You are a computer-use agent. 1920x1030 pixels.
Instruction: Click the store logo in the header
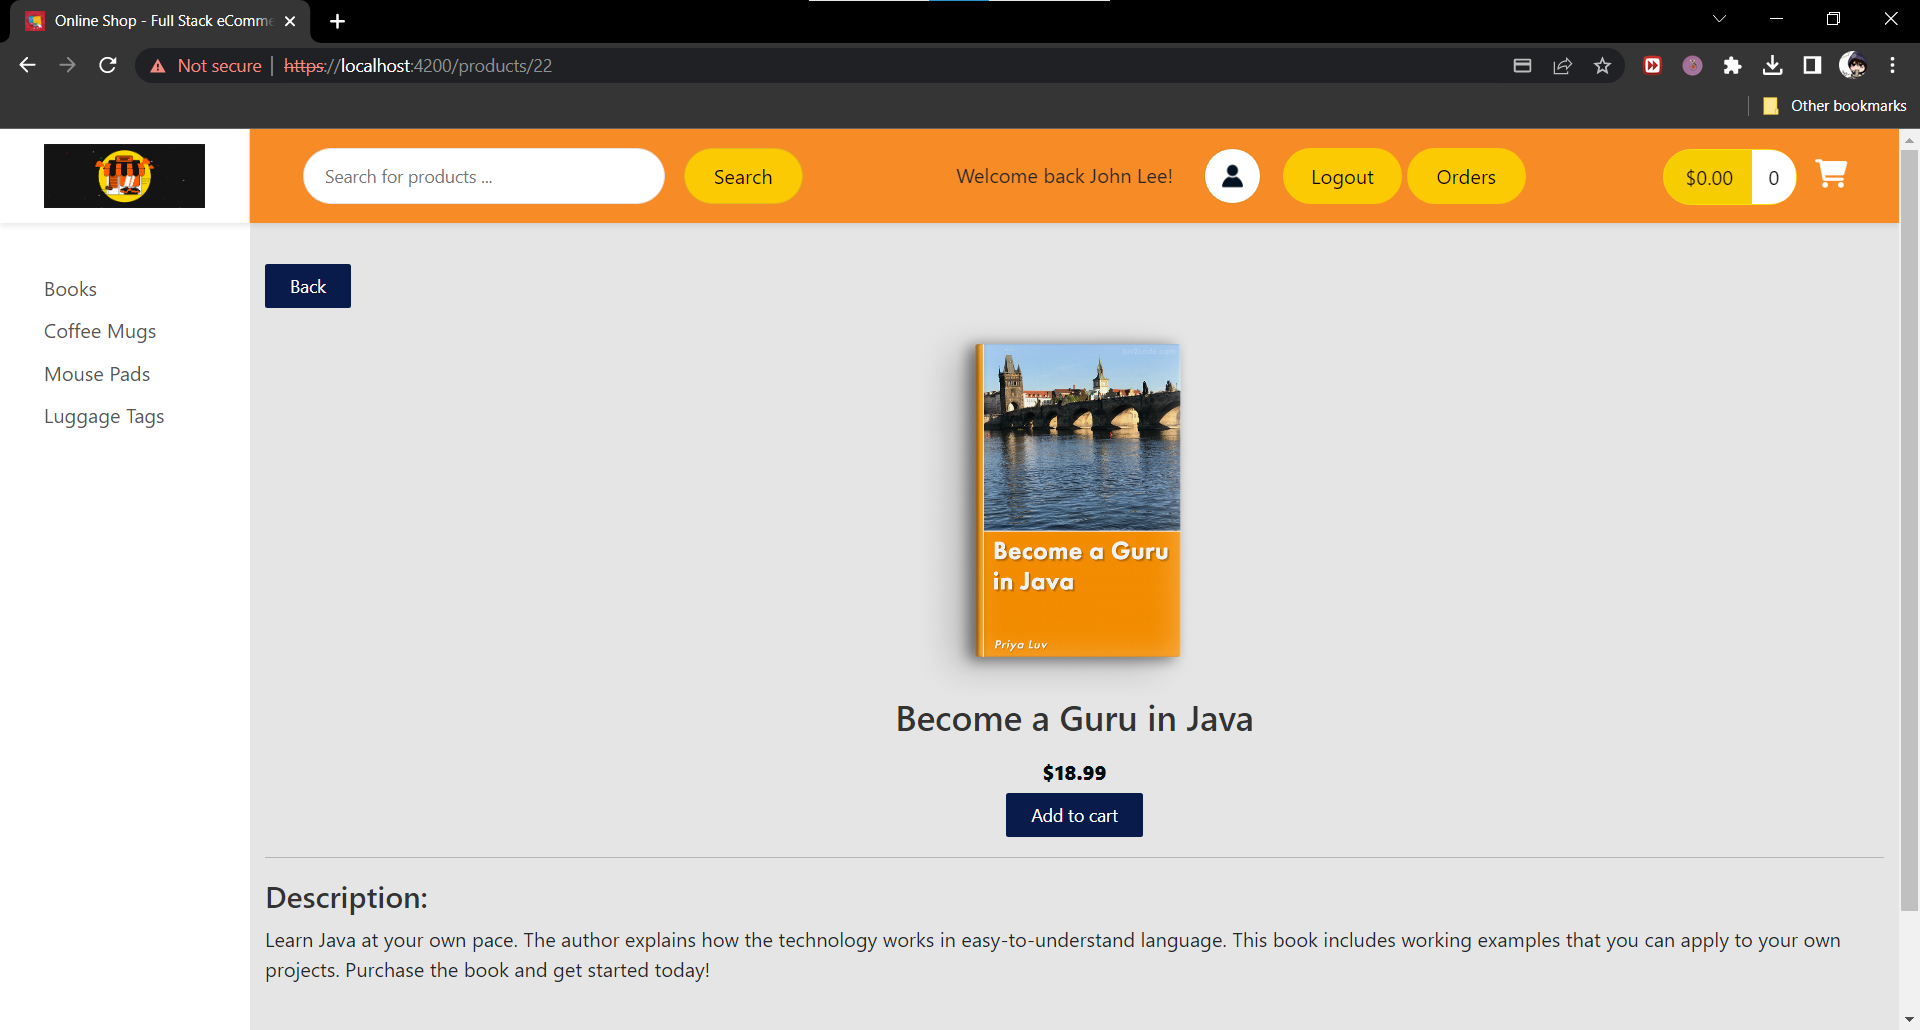pos(123,175)
